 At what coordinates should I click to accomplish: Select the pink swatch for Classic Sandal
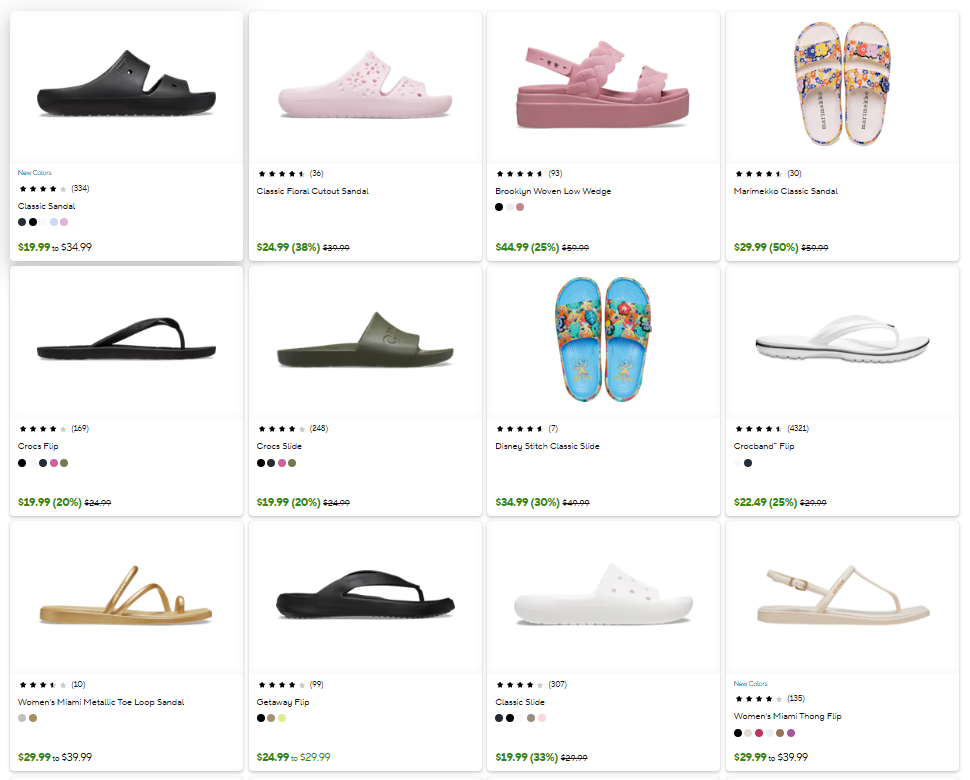click(x=64, y=222)
